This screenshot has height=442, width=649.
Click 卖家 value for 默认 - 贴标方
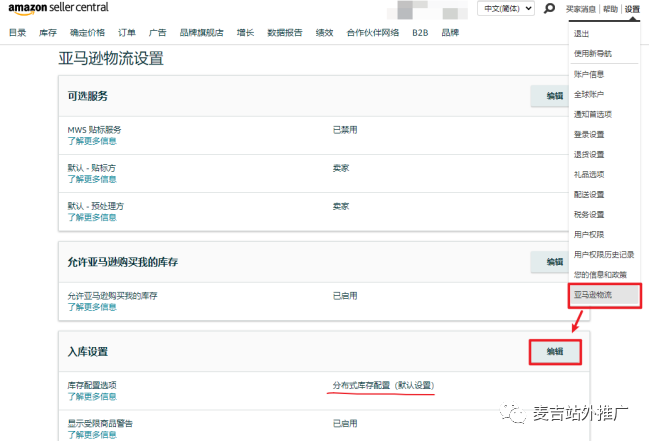341,168
